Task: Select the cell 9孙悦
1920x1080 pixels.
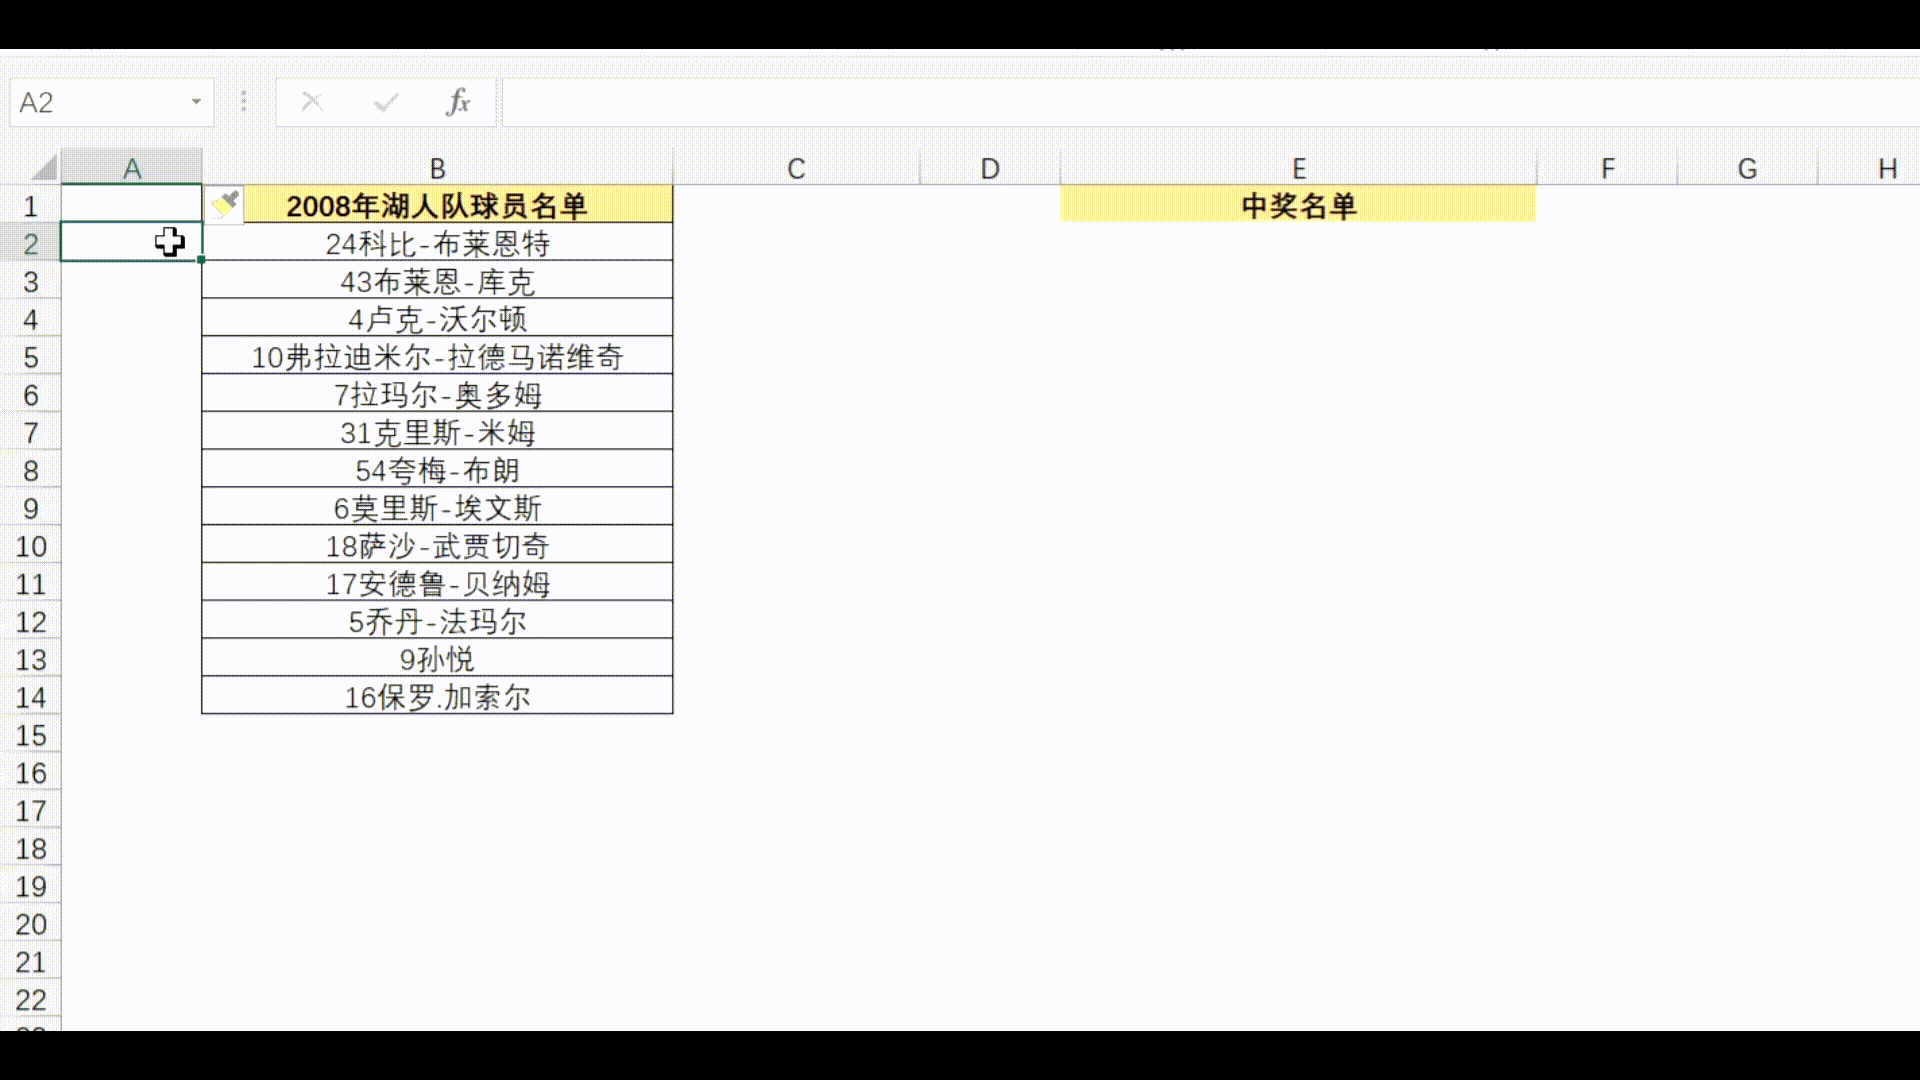Action: coord(437,659)
